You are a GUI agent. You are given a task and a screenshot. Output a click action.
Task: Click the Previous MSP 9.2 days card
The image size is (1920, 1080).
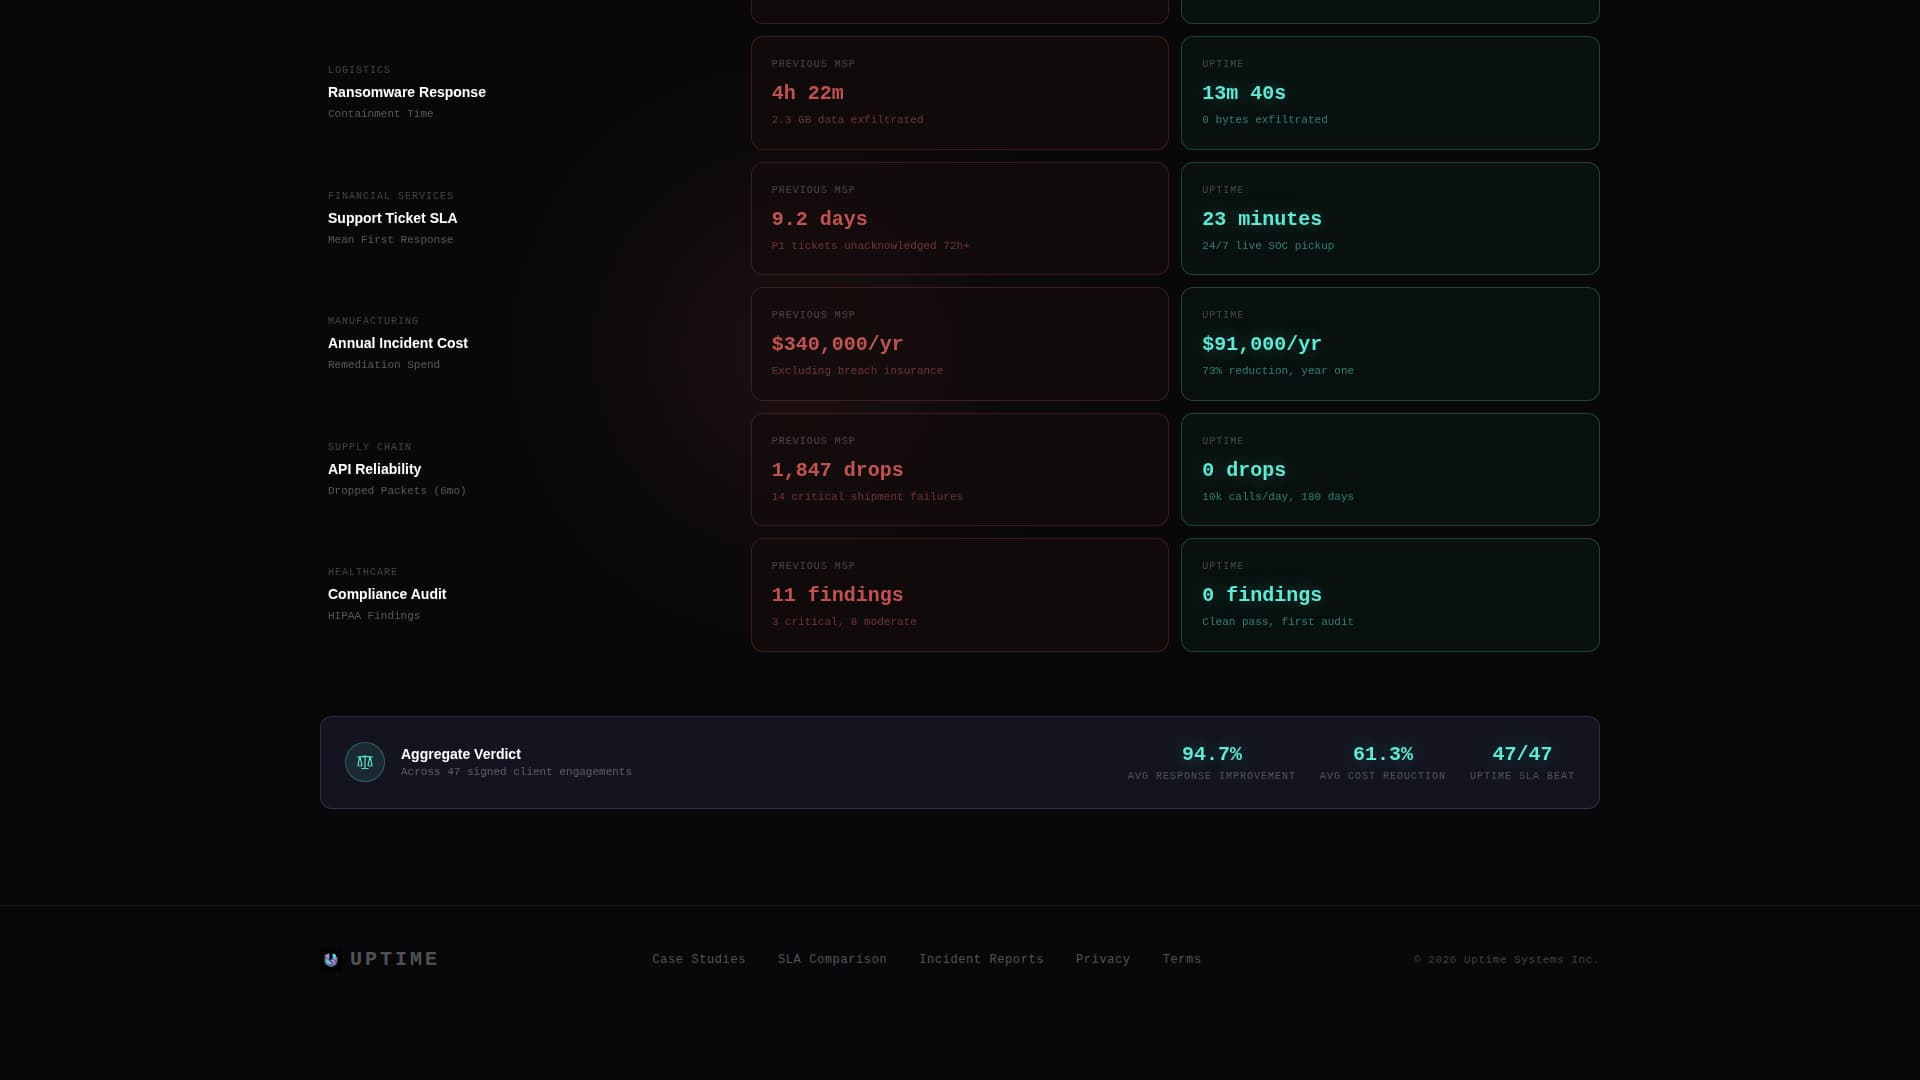(x=960, y=219)
